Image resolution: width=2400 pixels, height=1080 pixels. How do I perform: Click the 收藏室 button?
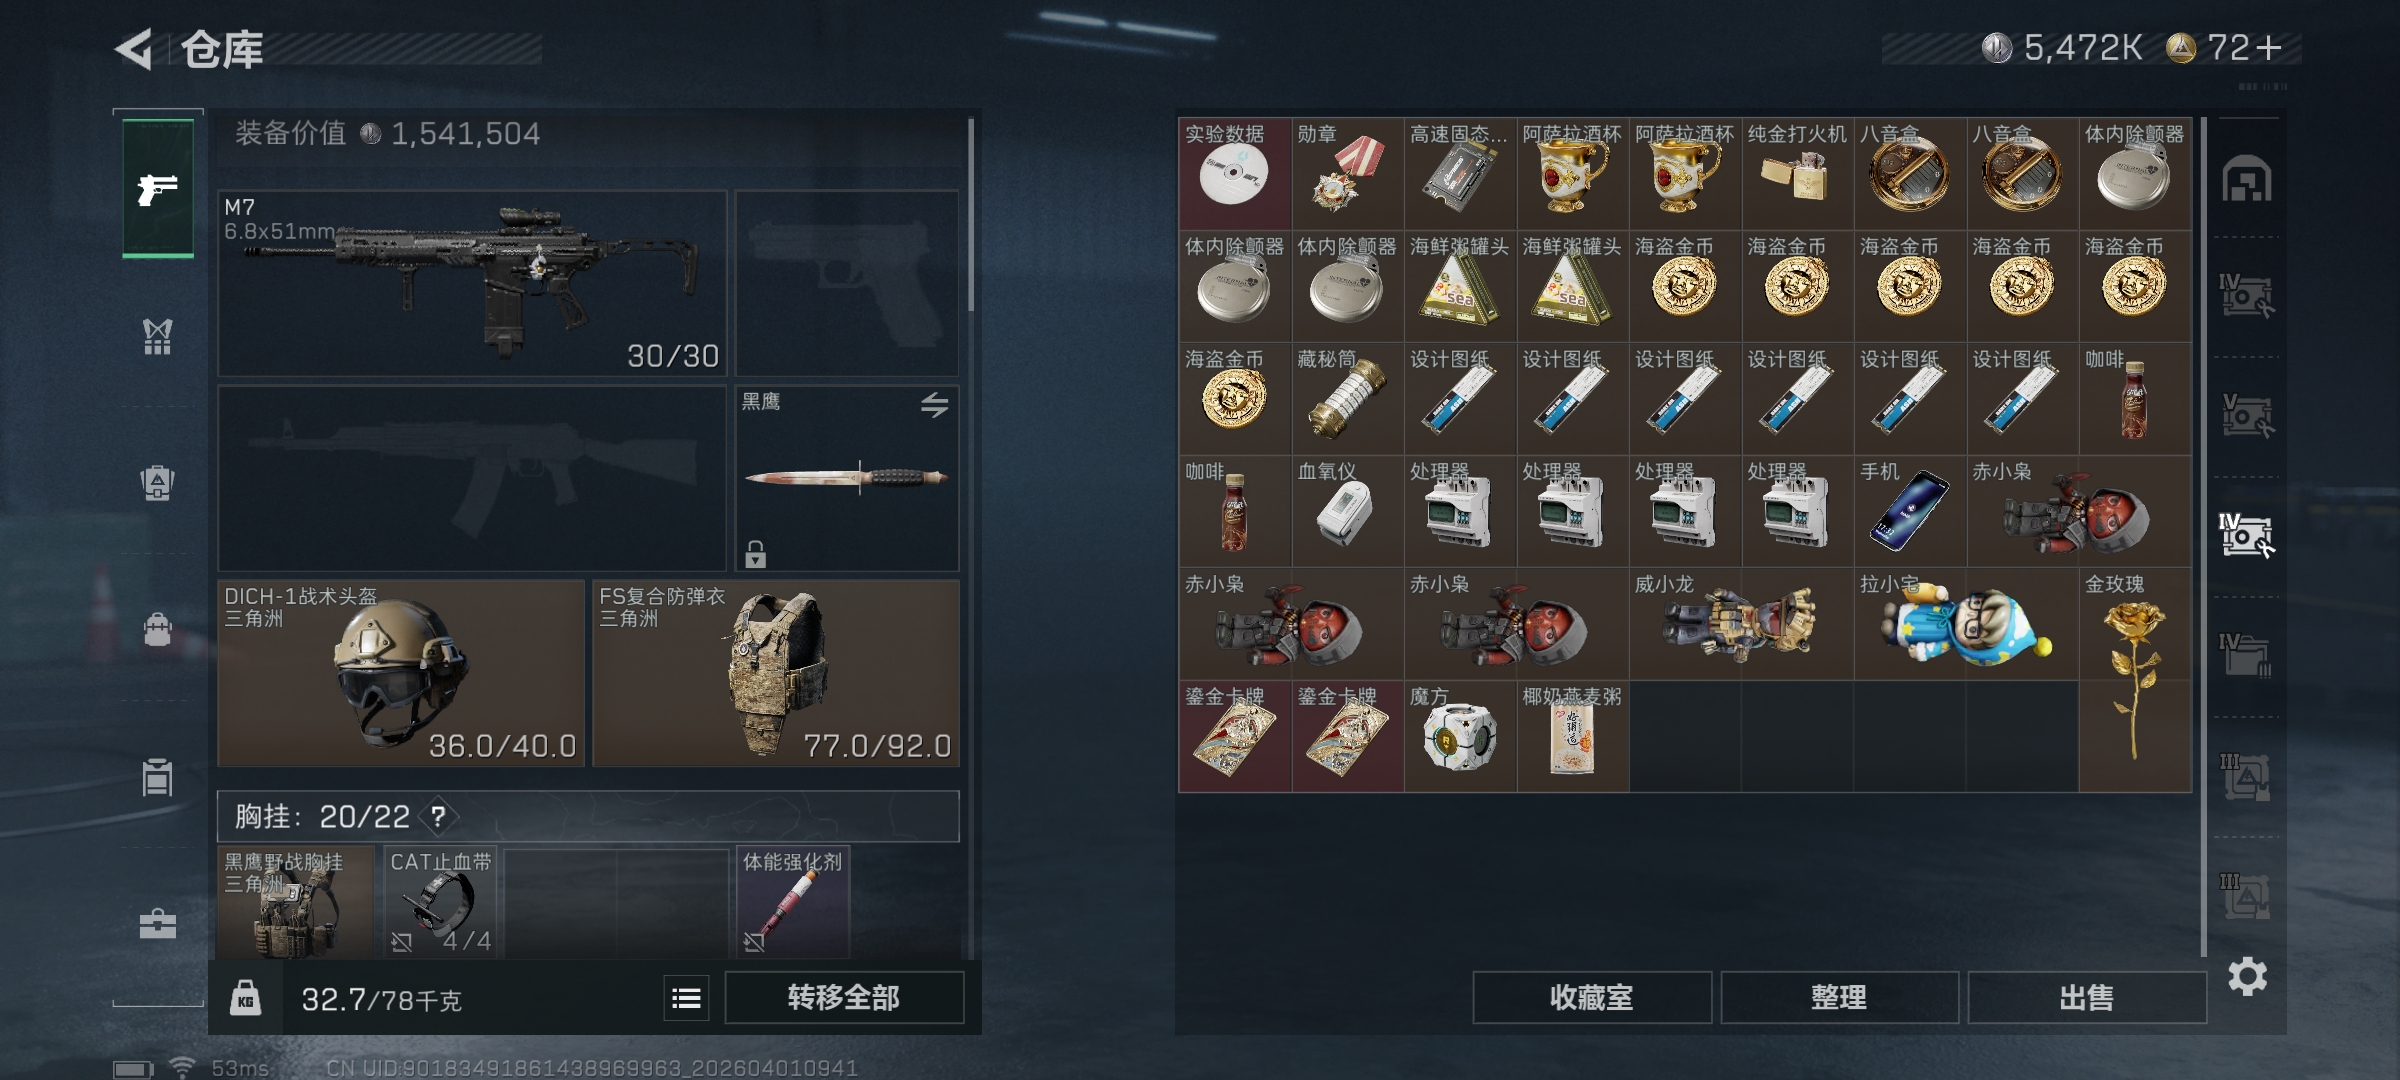pos(1592,997)
